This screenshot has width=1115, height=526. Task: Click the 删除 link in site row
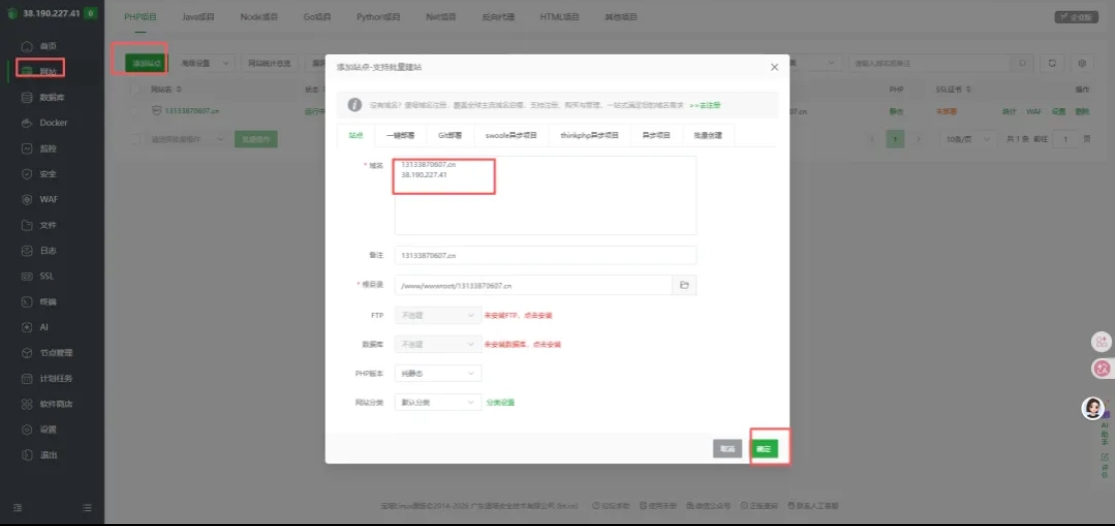click(1082, 112)
